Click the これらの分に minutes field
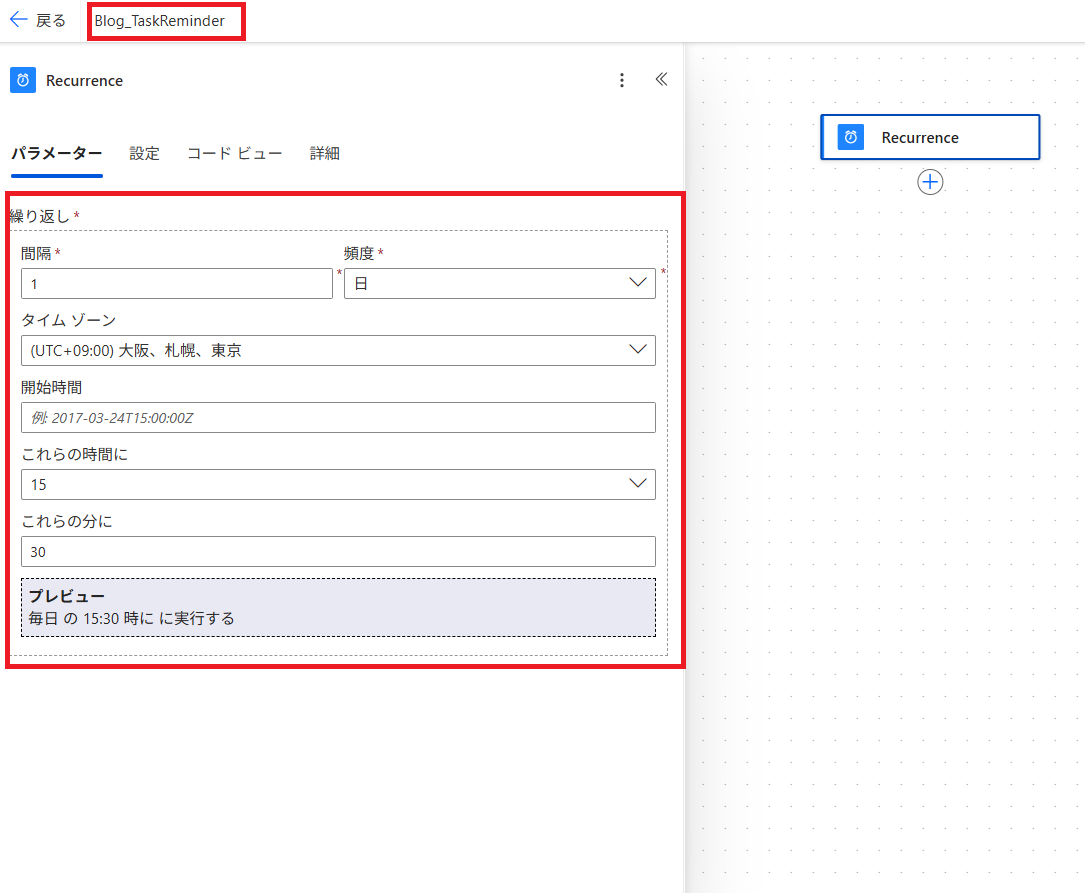This screenshot has width=1085, height=893. click(x=338, y=552)
